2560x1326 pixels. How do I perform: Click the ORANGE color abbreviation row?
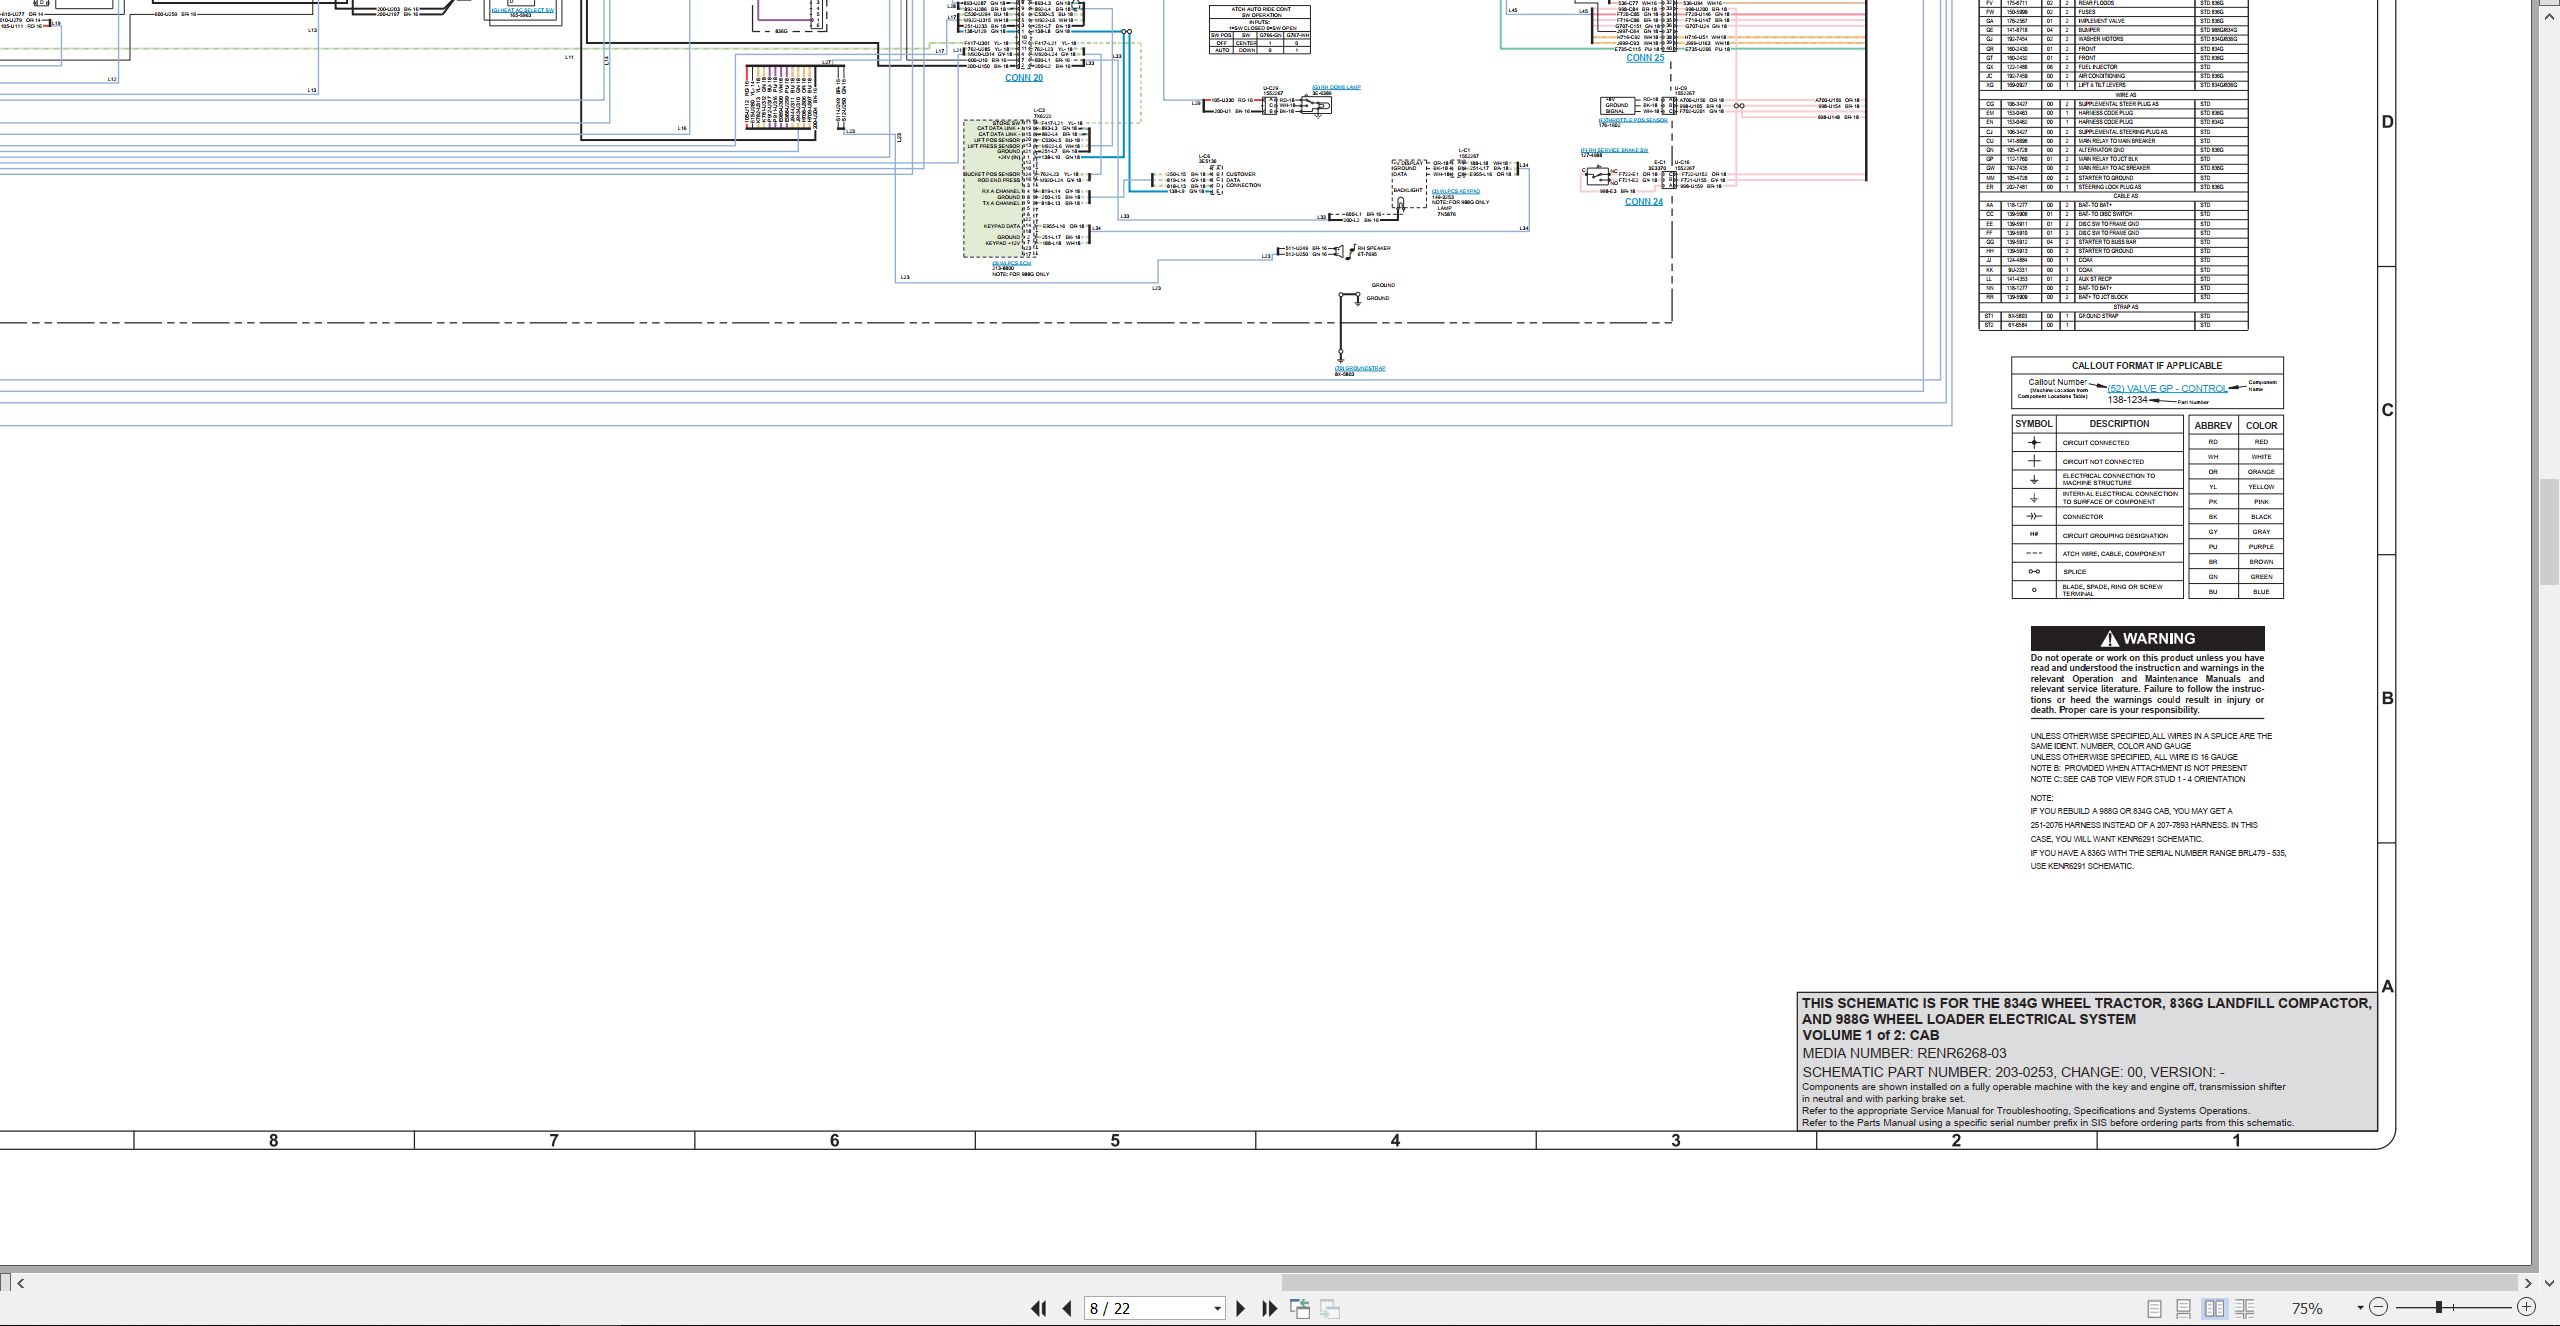point(2236,472)
